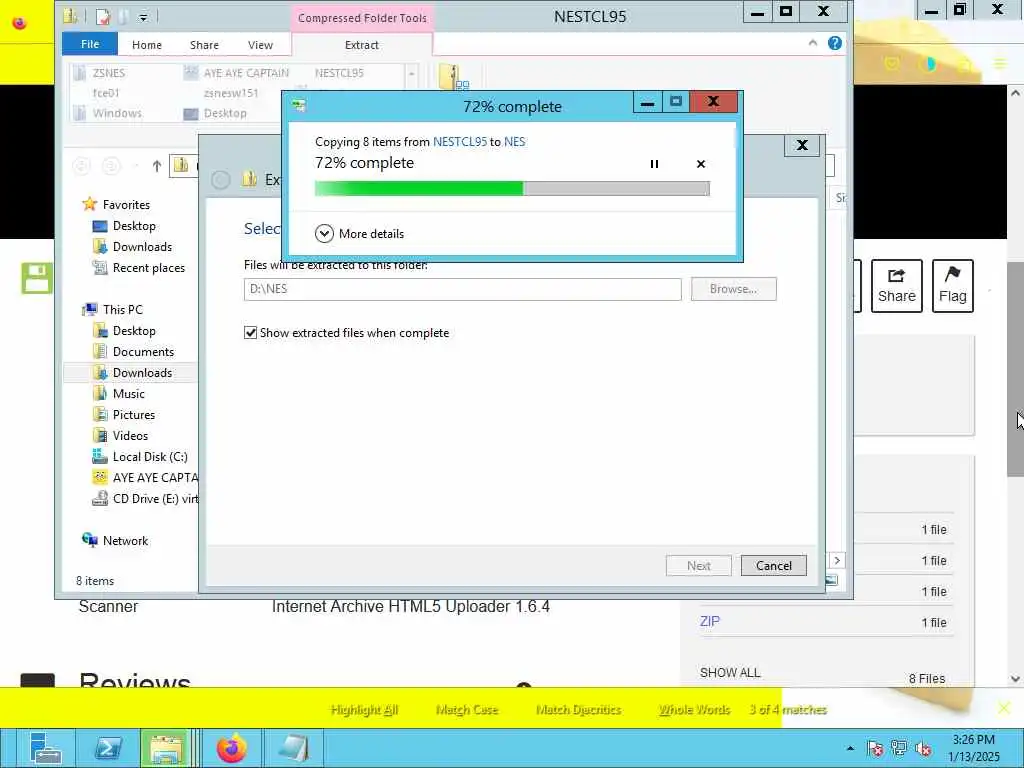
Task: Switch to the View ribbon tab
Action: click(261, 45)
